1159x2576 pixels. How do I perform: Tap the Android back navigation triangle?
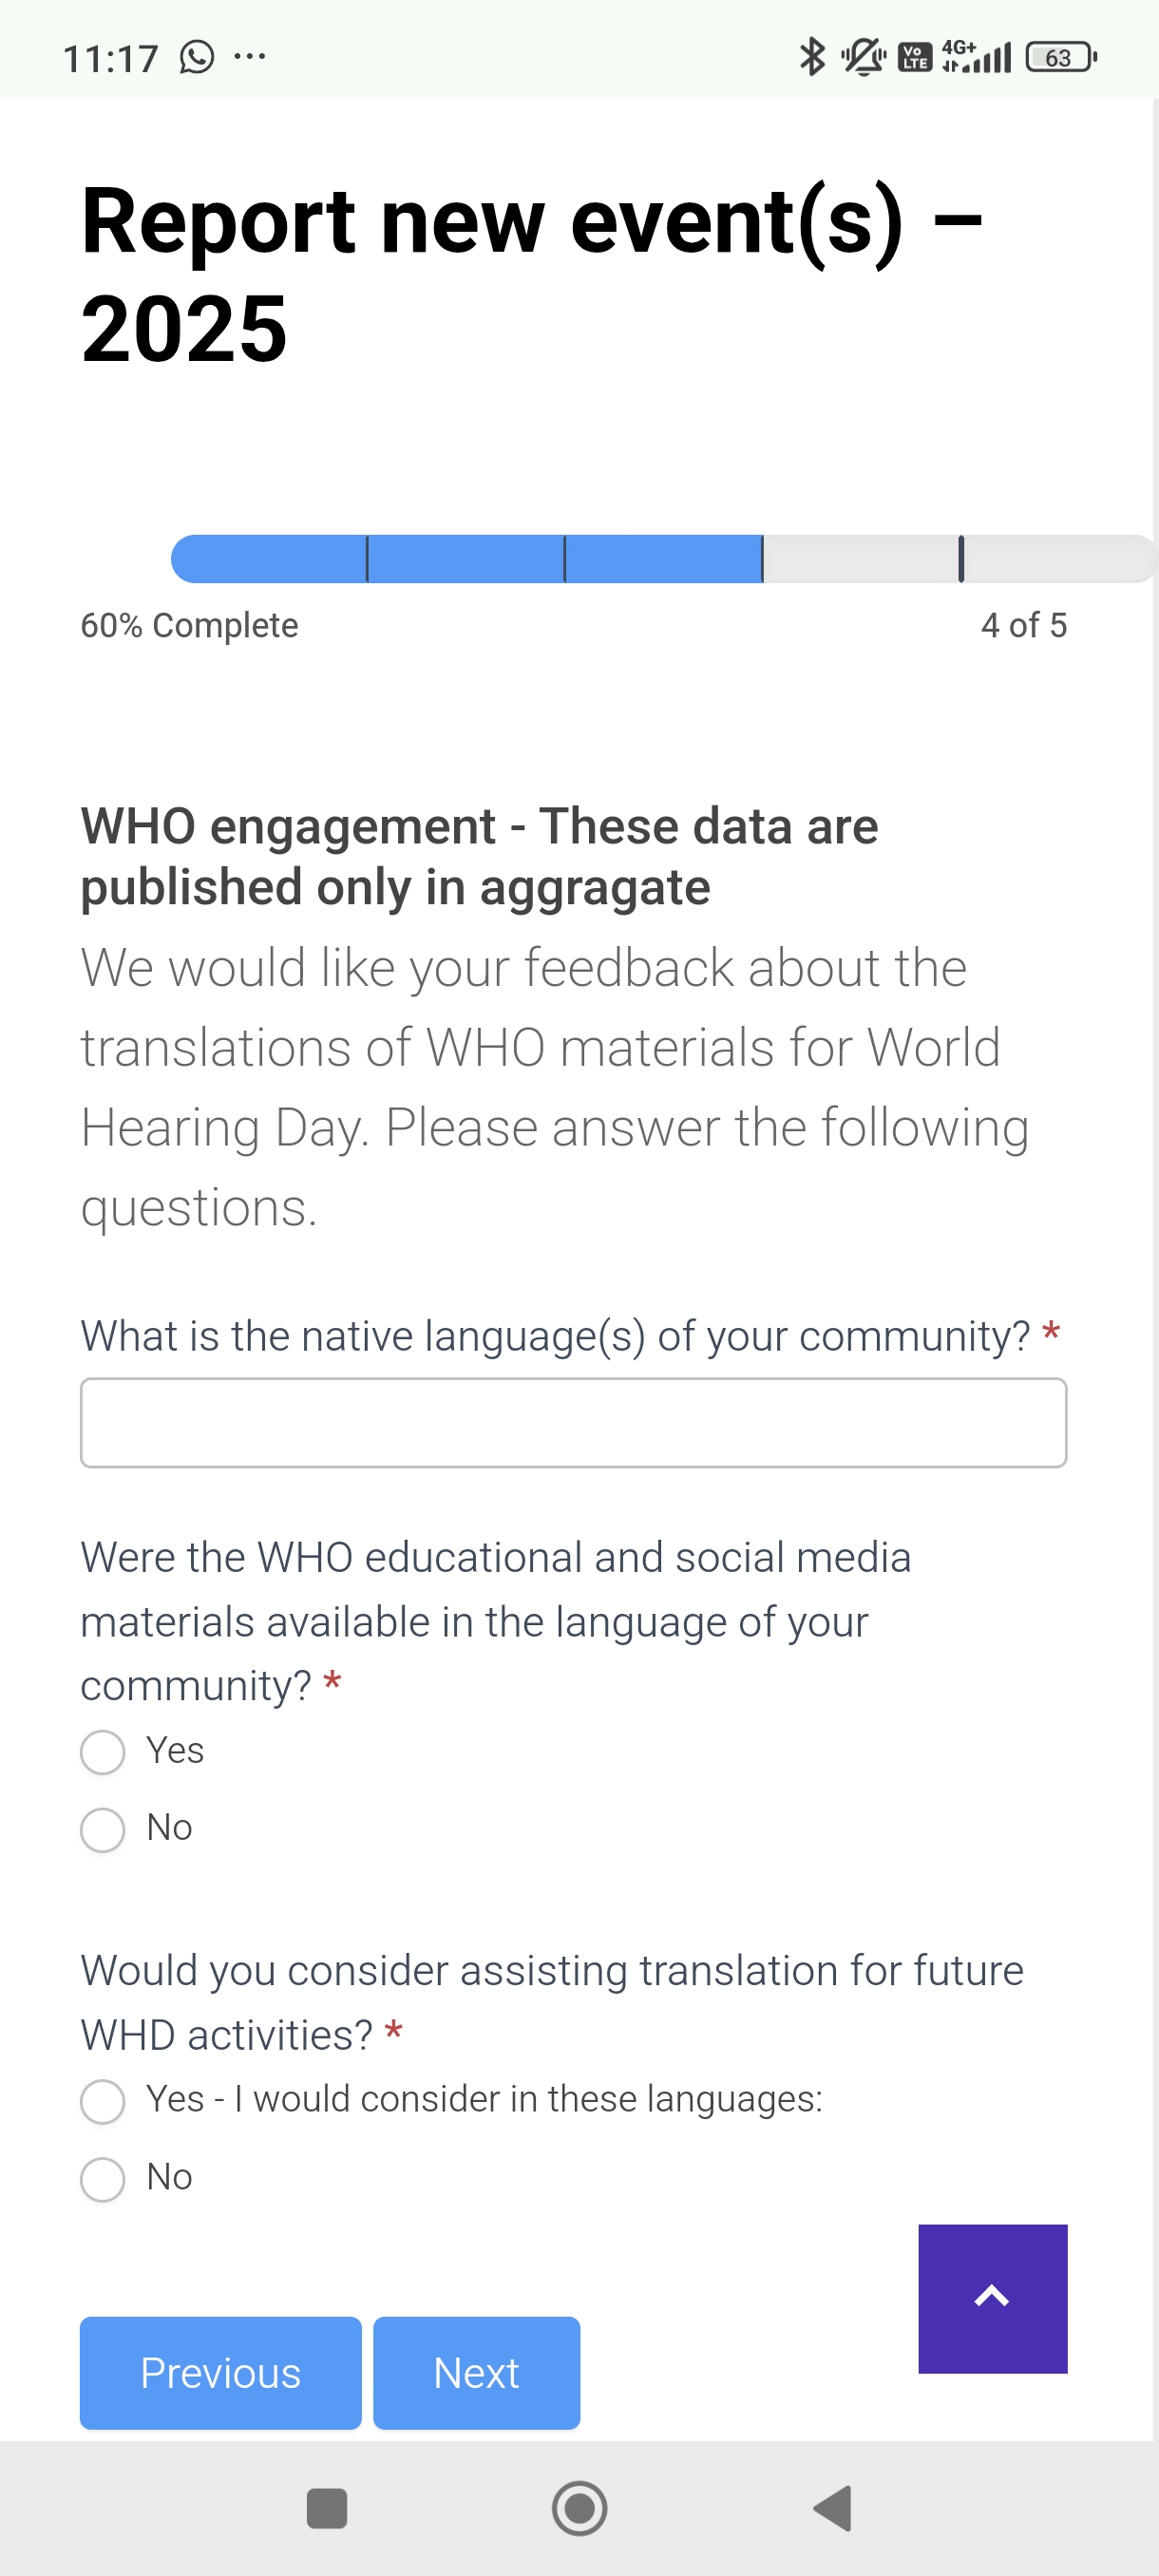(832, 2508)
